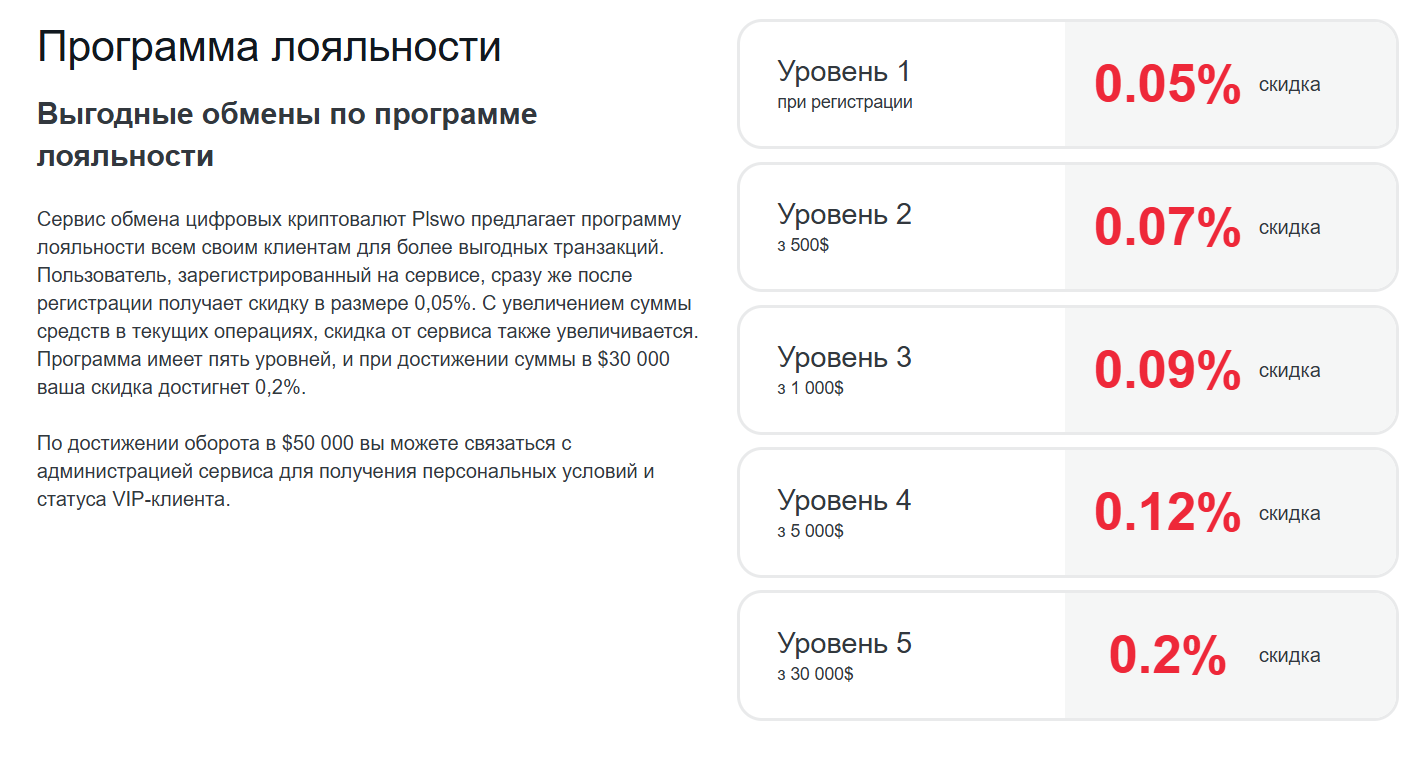Click the "з 1 000$" threshold text
Viewport: 1428px width, 759px height.
pos(810,388)
